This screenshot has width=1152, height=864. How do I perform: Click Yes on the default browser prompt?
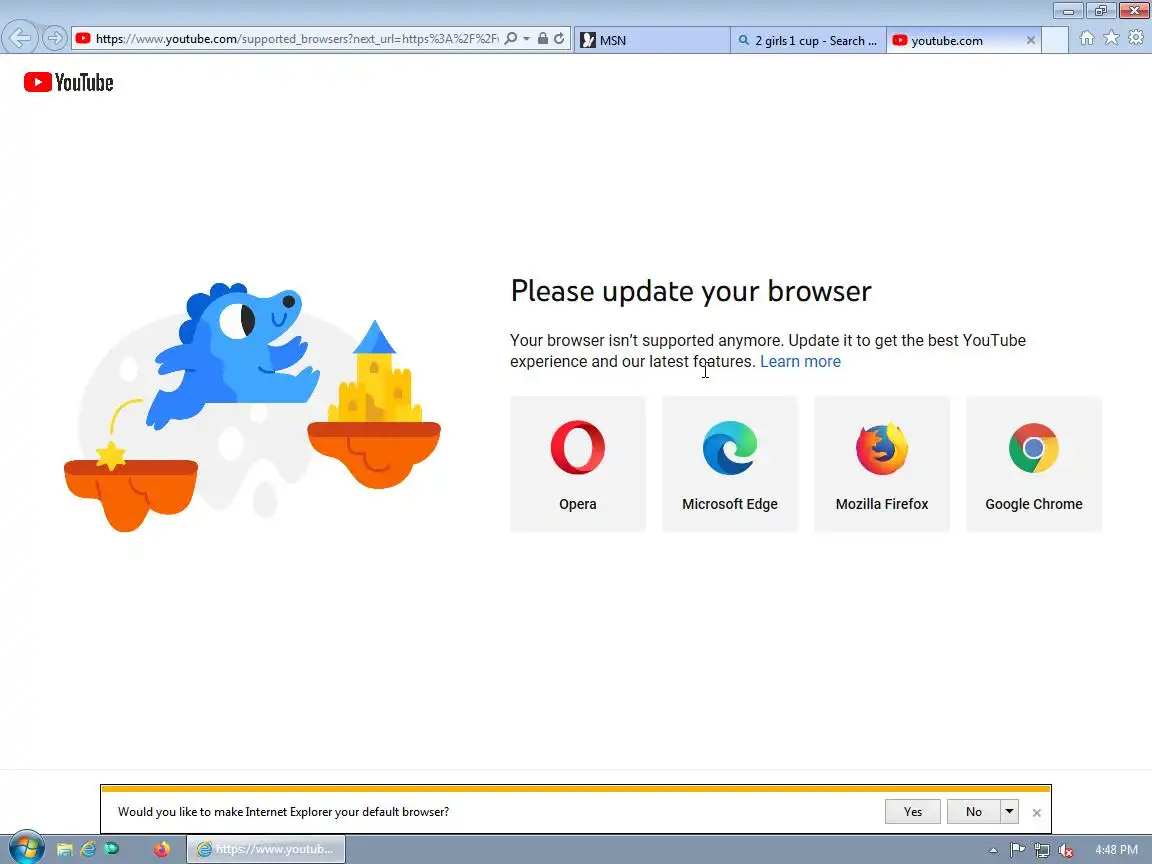[x=912, y=812]
